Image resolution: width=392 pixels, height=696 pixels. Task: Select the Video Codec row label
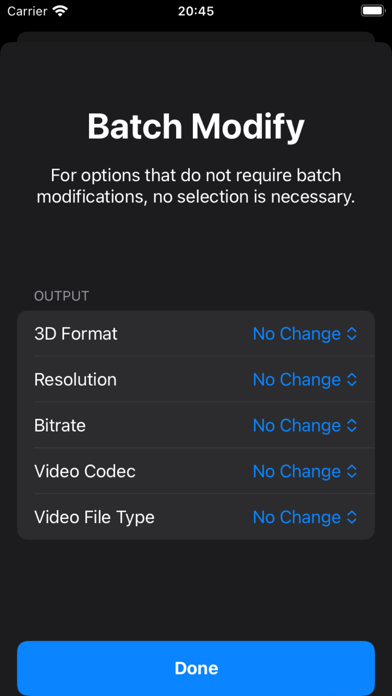coord(85,471)
